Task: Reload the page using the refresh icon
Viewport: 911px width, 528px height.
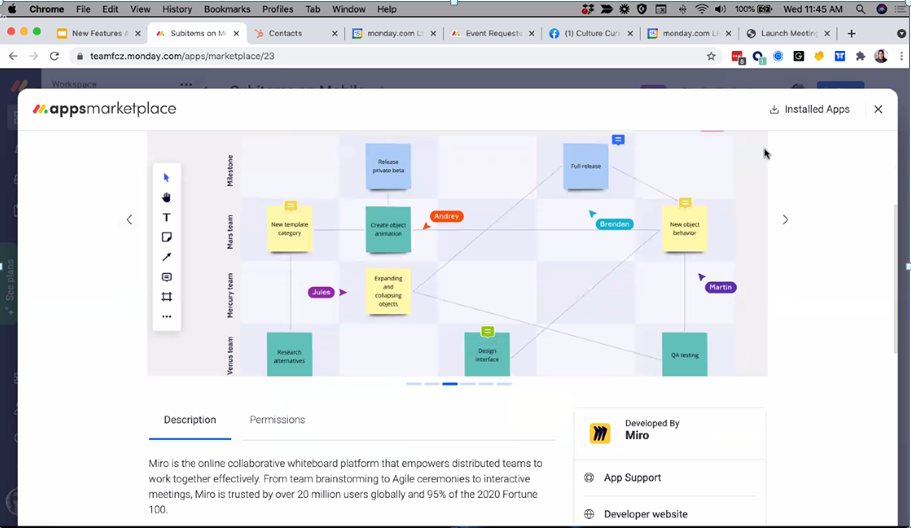Action: coord(56,57)
